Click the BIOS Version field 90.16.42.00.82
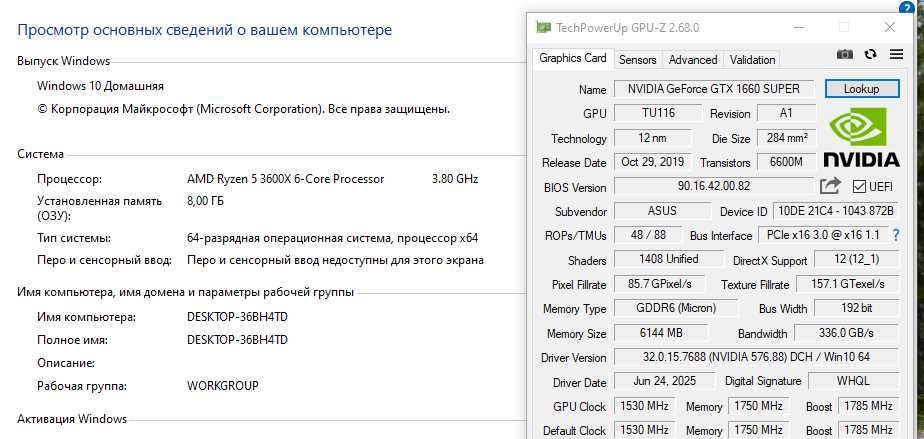The image size is (924, 439). [x=714, y=186]
